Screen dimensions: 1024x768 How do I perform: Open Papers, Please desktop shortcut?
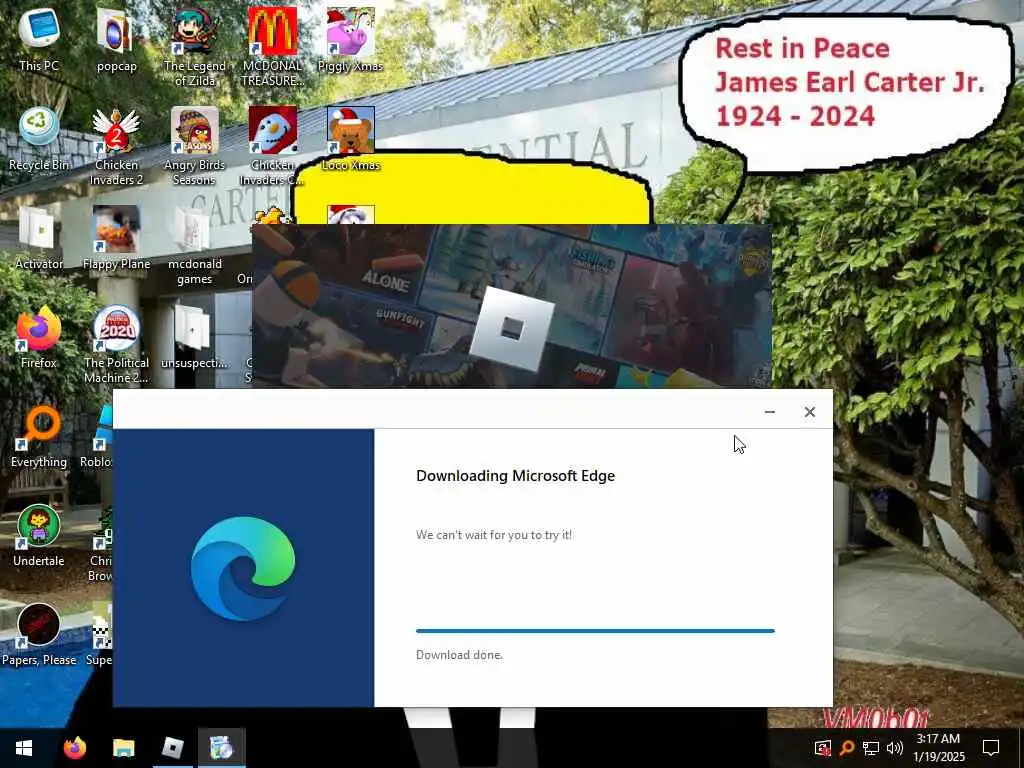[x=39, y=635]
